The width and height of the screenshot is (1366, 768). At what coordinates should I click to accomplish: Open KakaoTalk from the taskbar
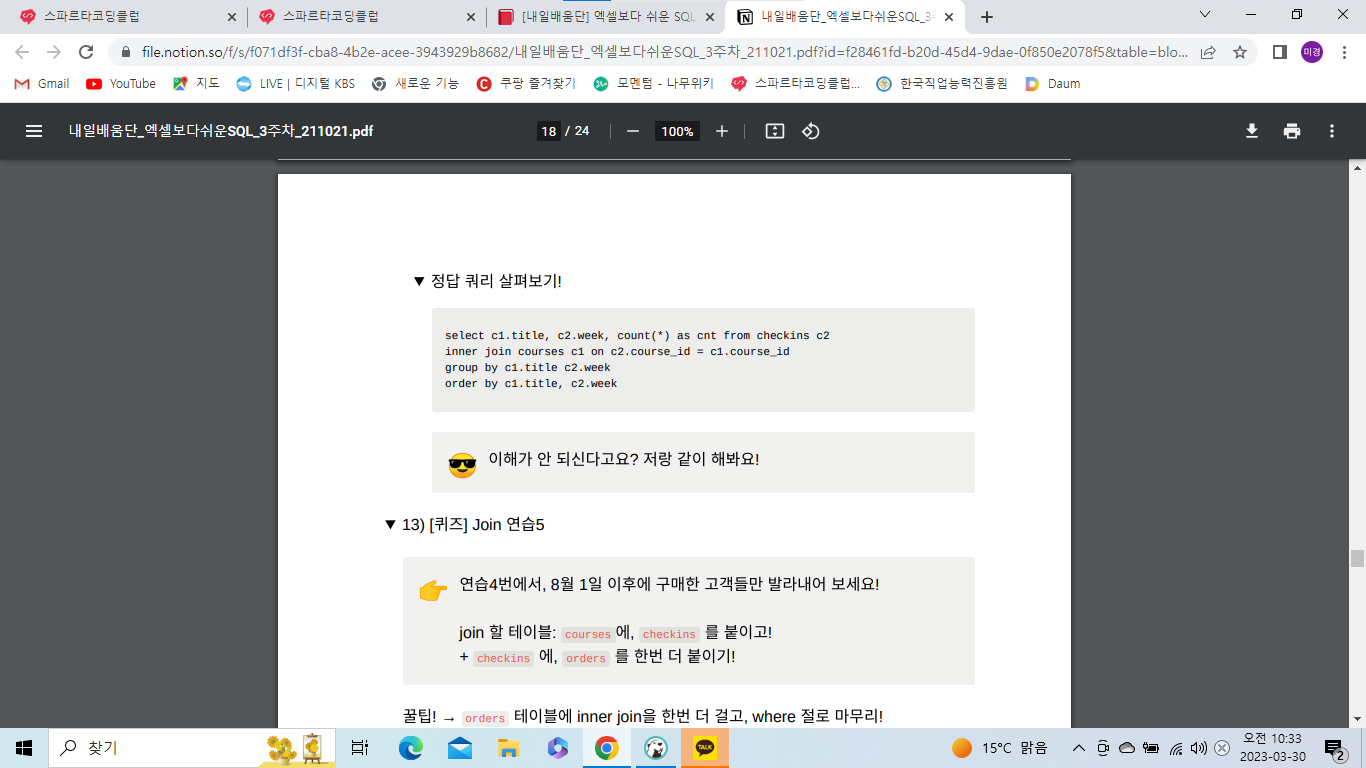point(704,748)
